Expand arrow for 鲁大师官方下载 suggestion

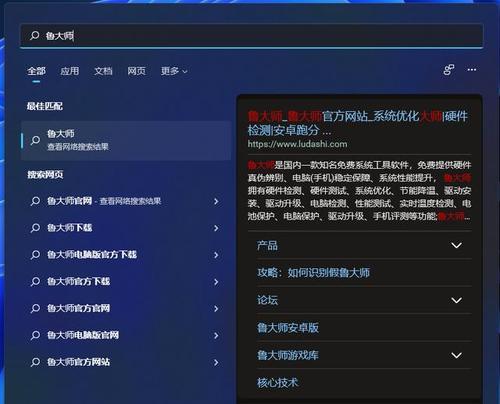216,282
